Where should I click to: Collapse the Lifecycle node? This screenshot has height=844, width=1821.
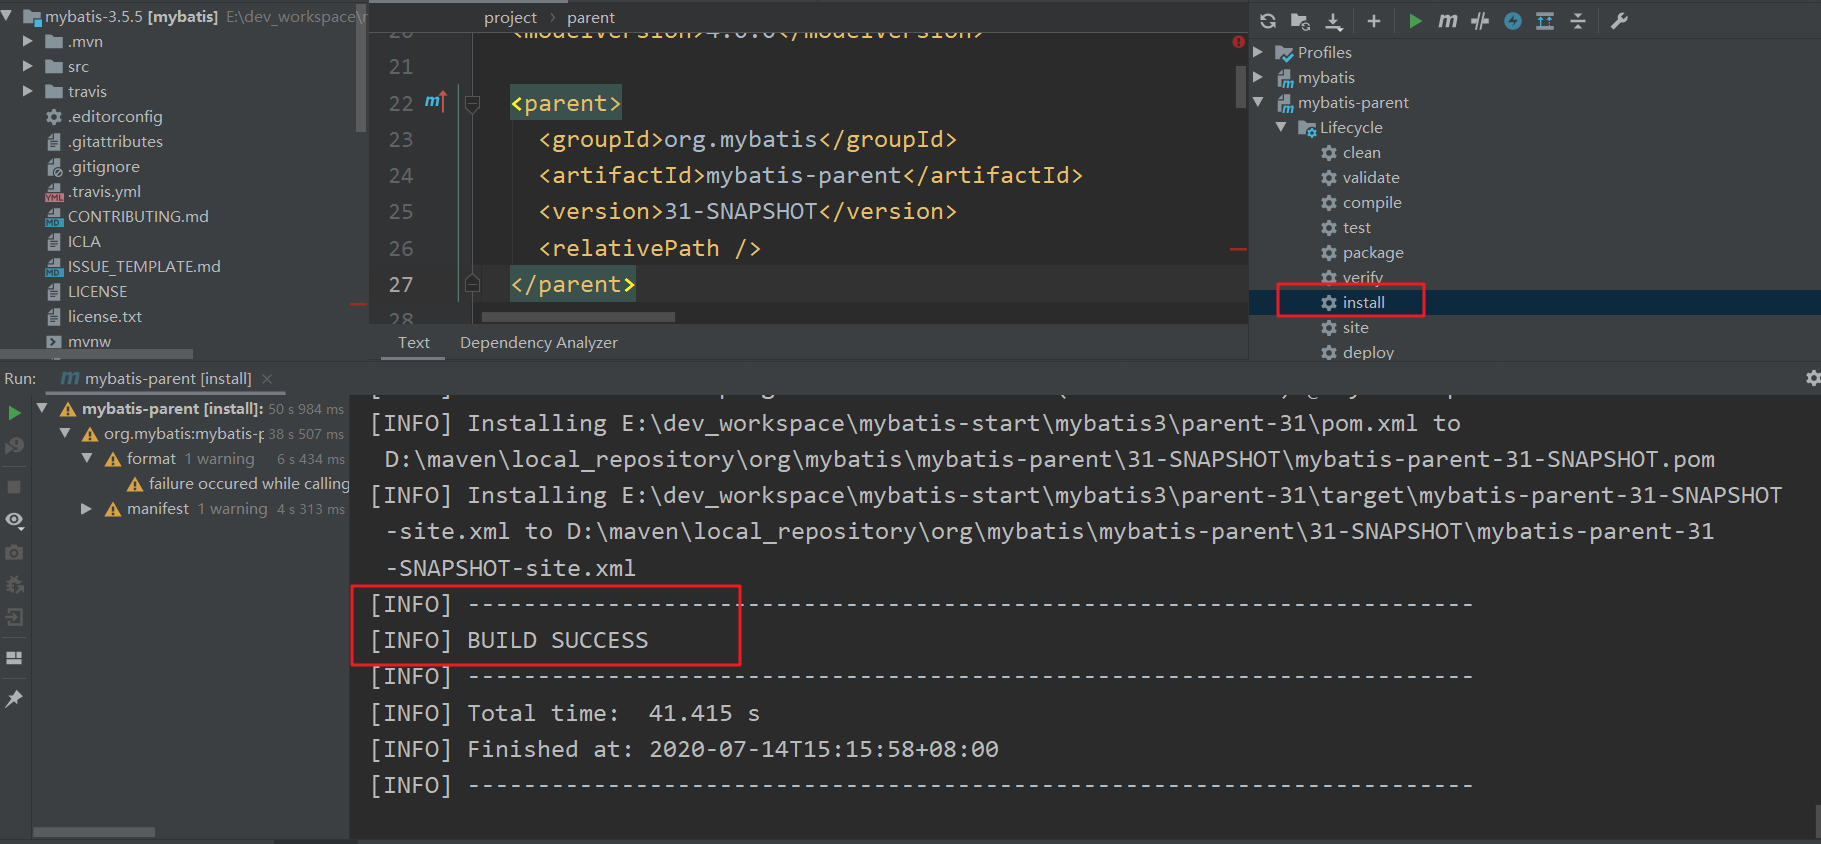[x=1281, y=127]
